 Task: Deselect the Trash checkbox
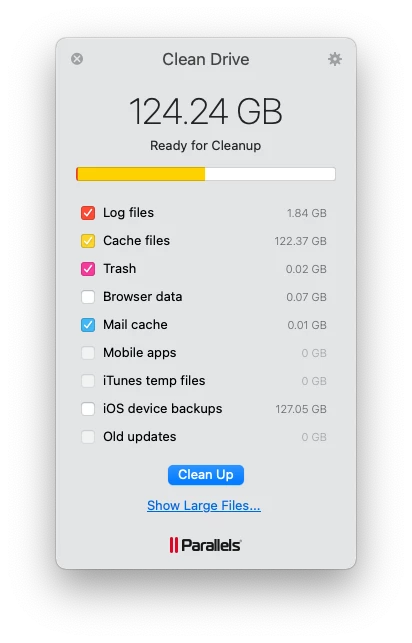88,269
